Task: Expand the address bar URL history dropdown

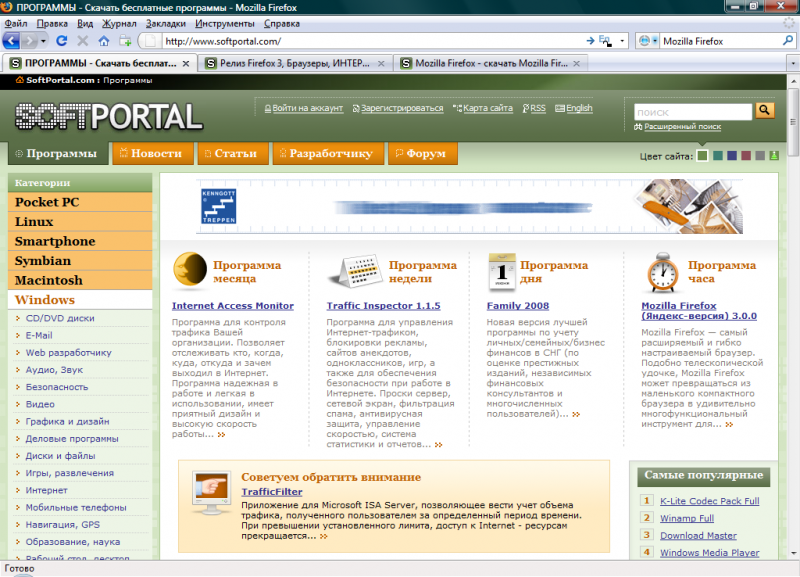Action: point(622,41)
